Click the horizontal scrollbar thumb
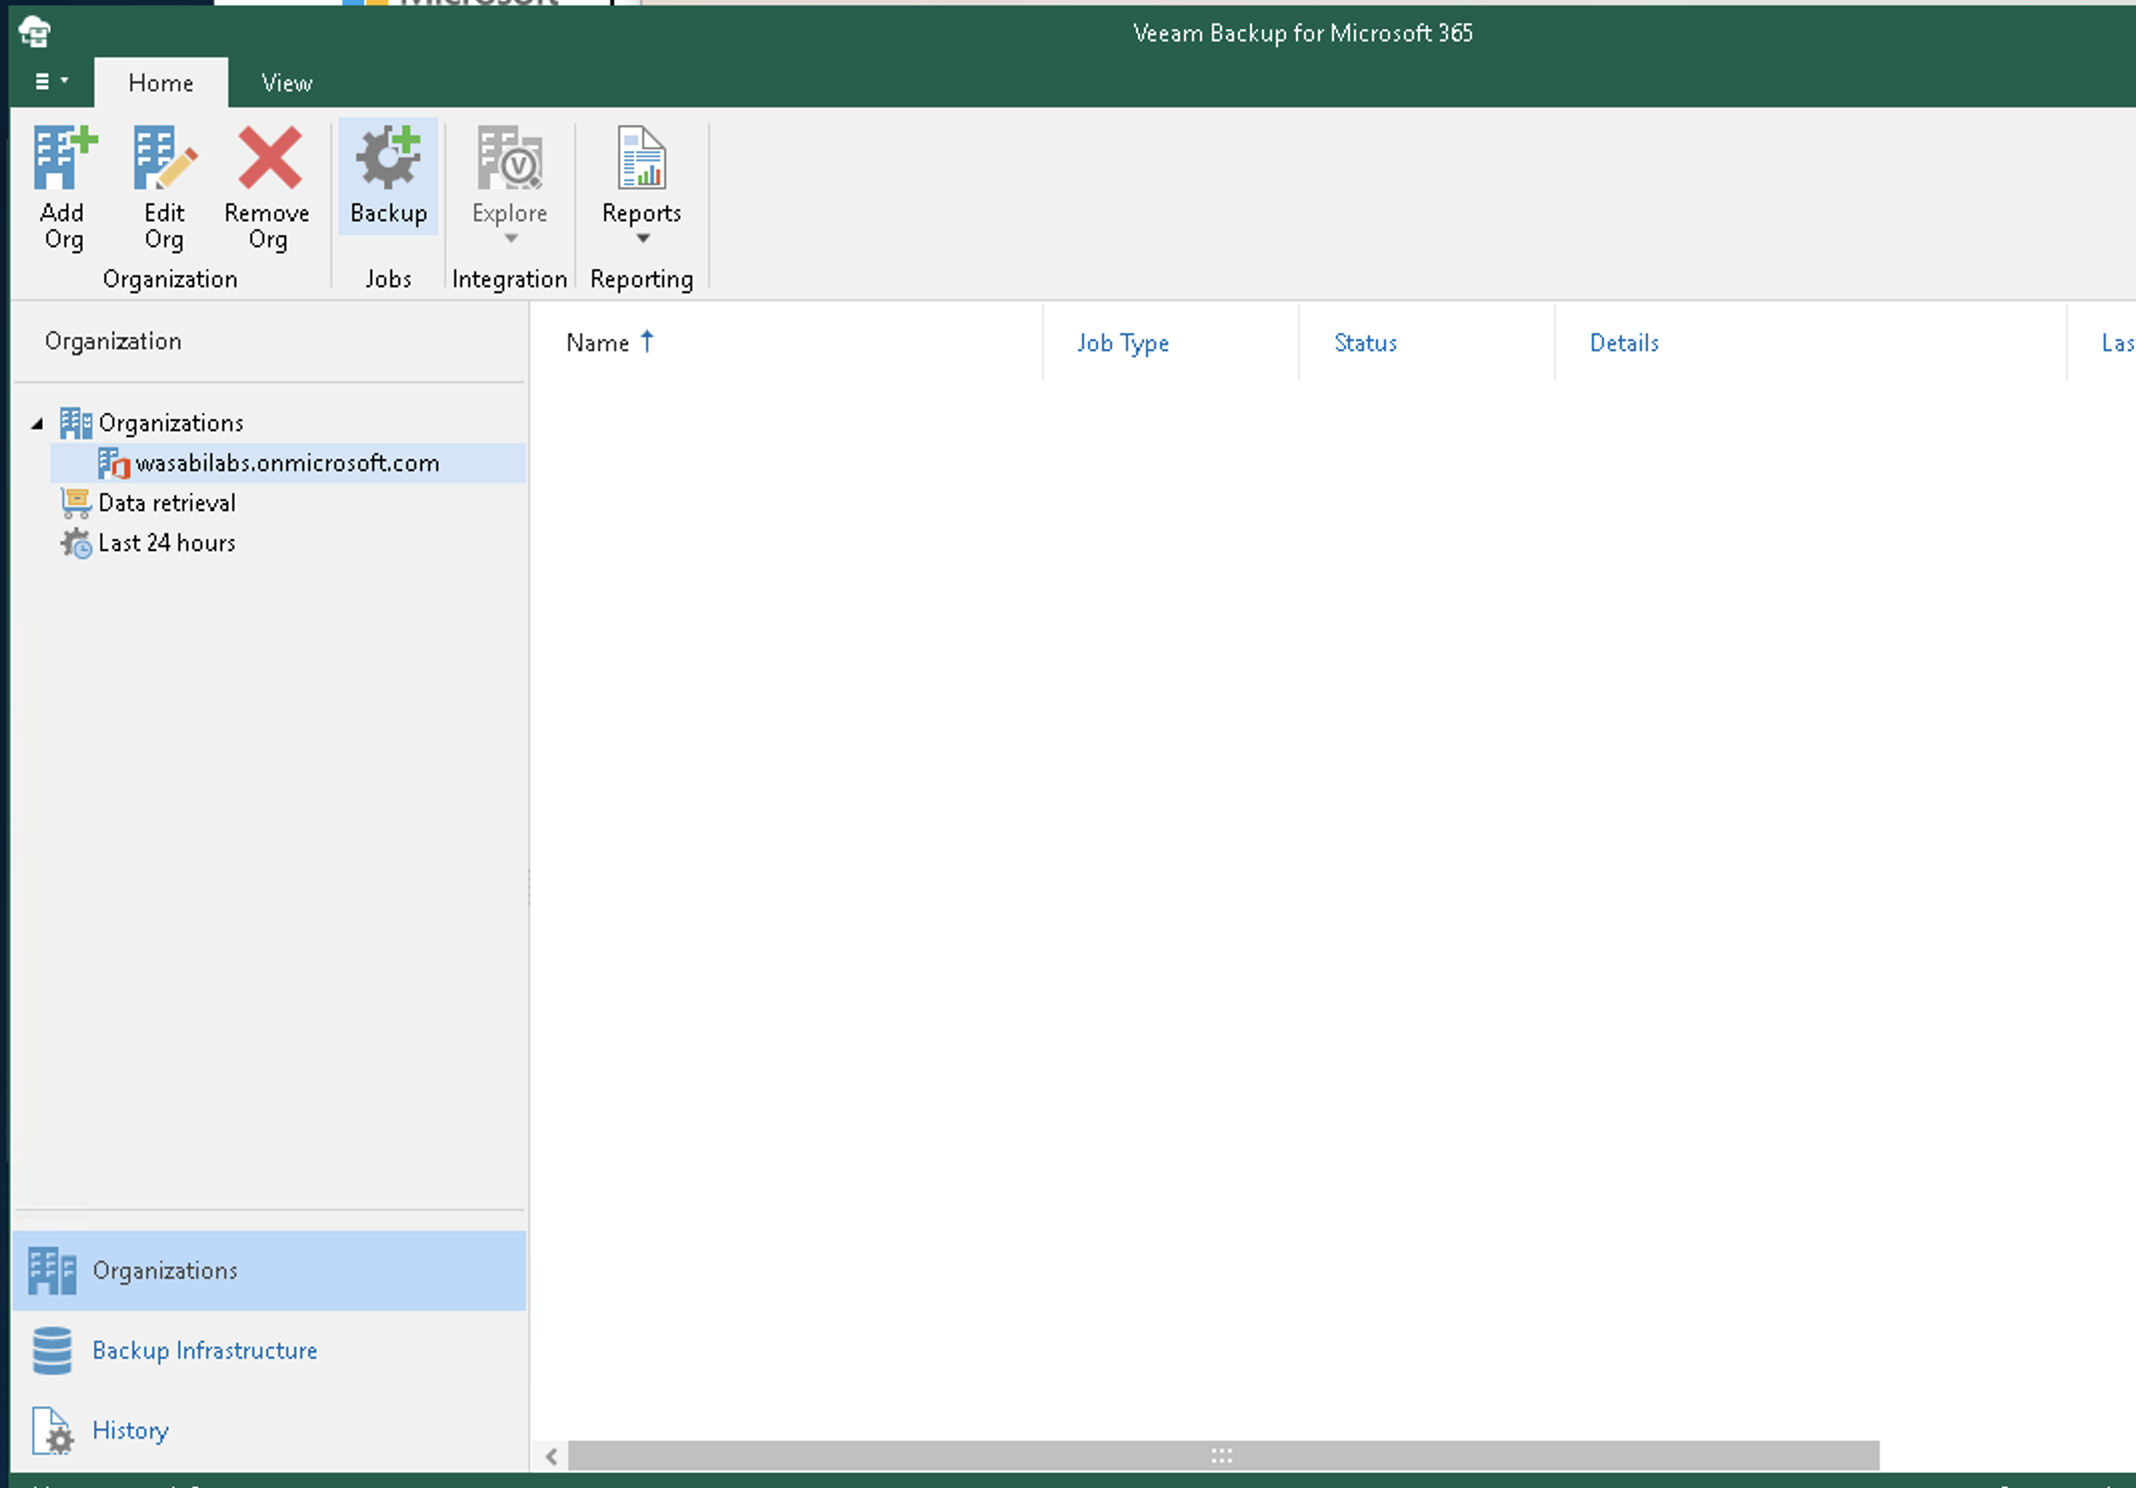Viewport: 2136px width, 1488px height. point(1223,1456)
